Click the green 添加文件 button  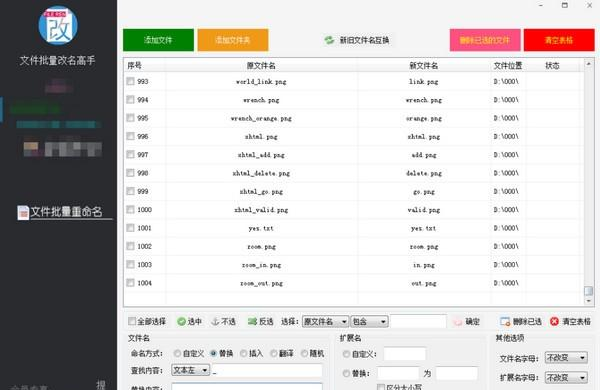click(x=158, y=40)
